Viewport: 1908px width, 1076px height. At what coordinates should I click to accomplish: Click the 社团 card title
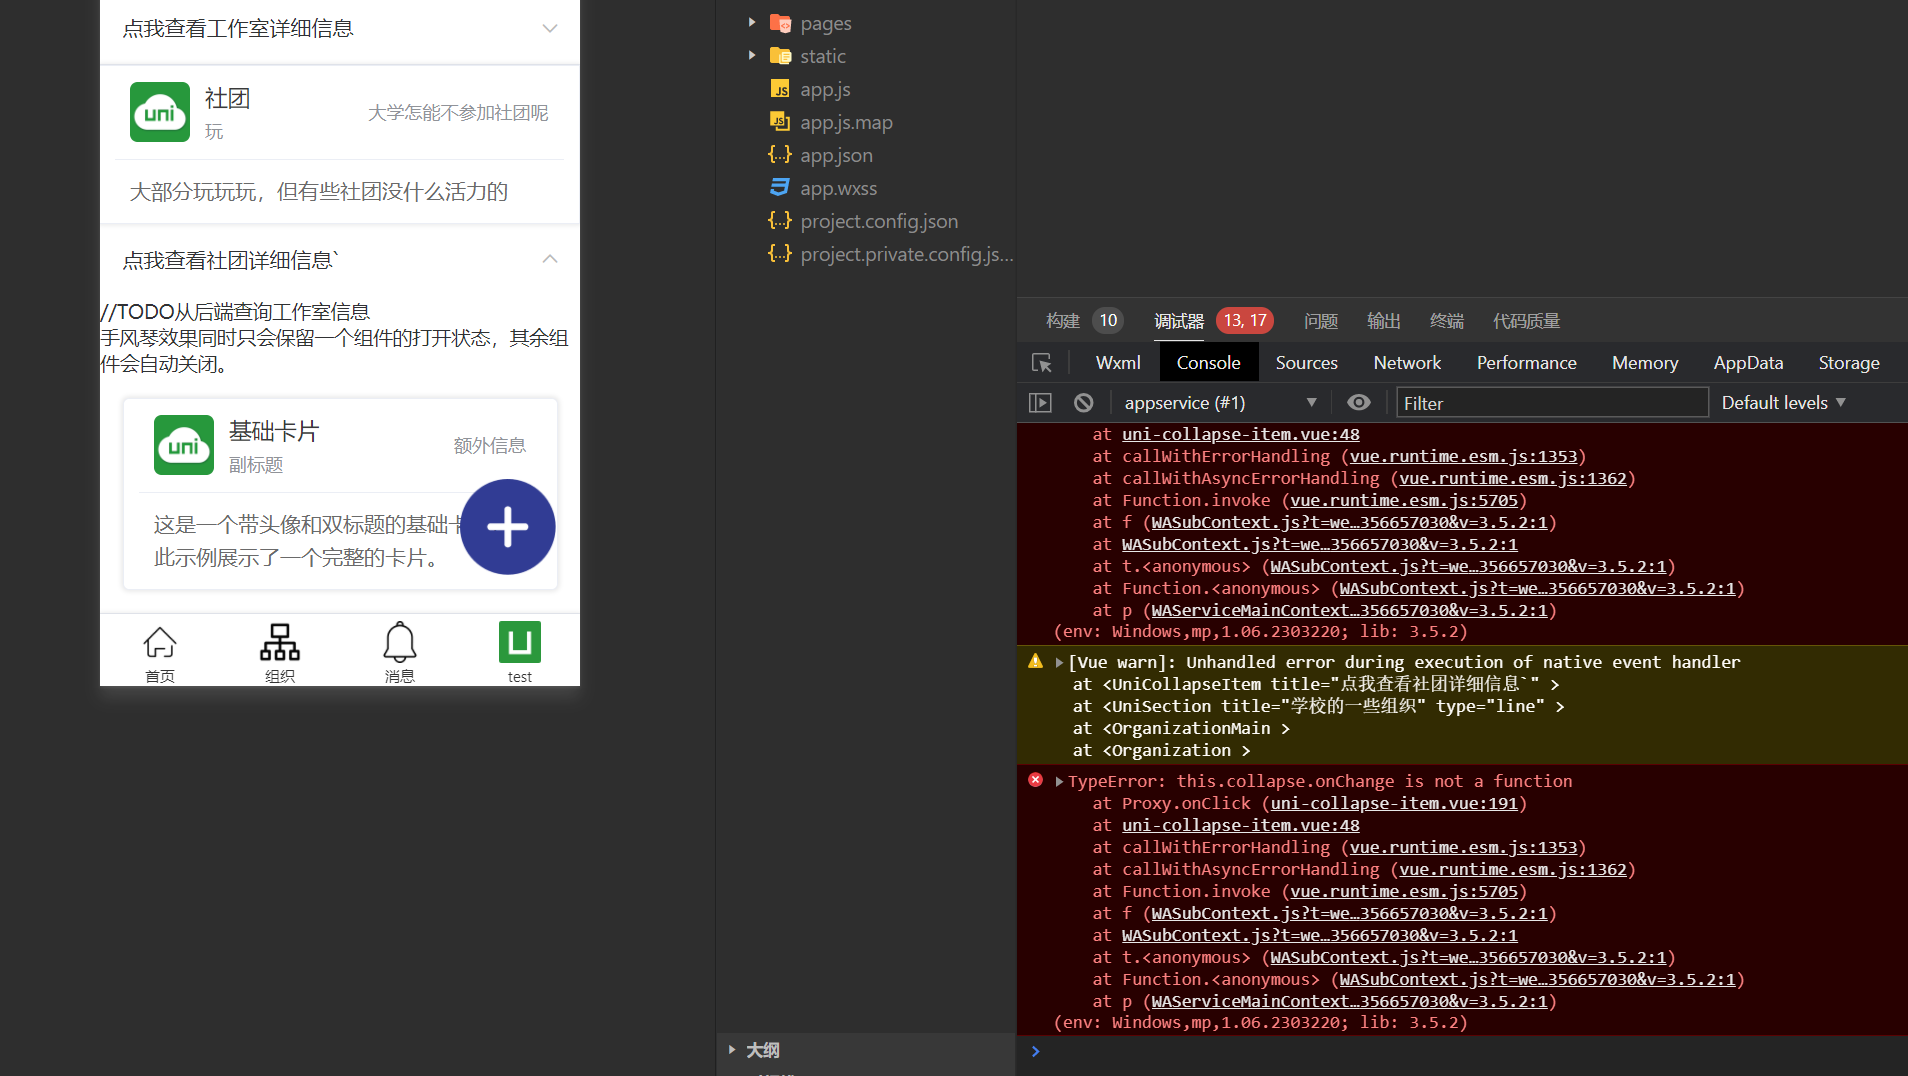click(x=227, y=98)
